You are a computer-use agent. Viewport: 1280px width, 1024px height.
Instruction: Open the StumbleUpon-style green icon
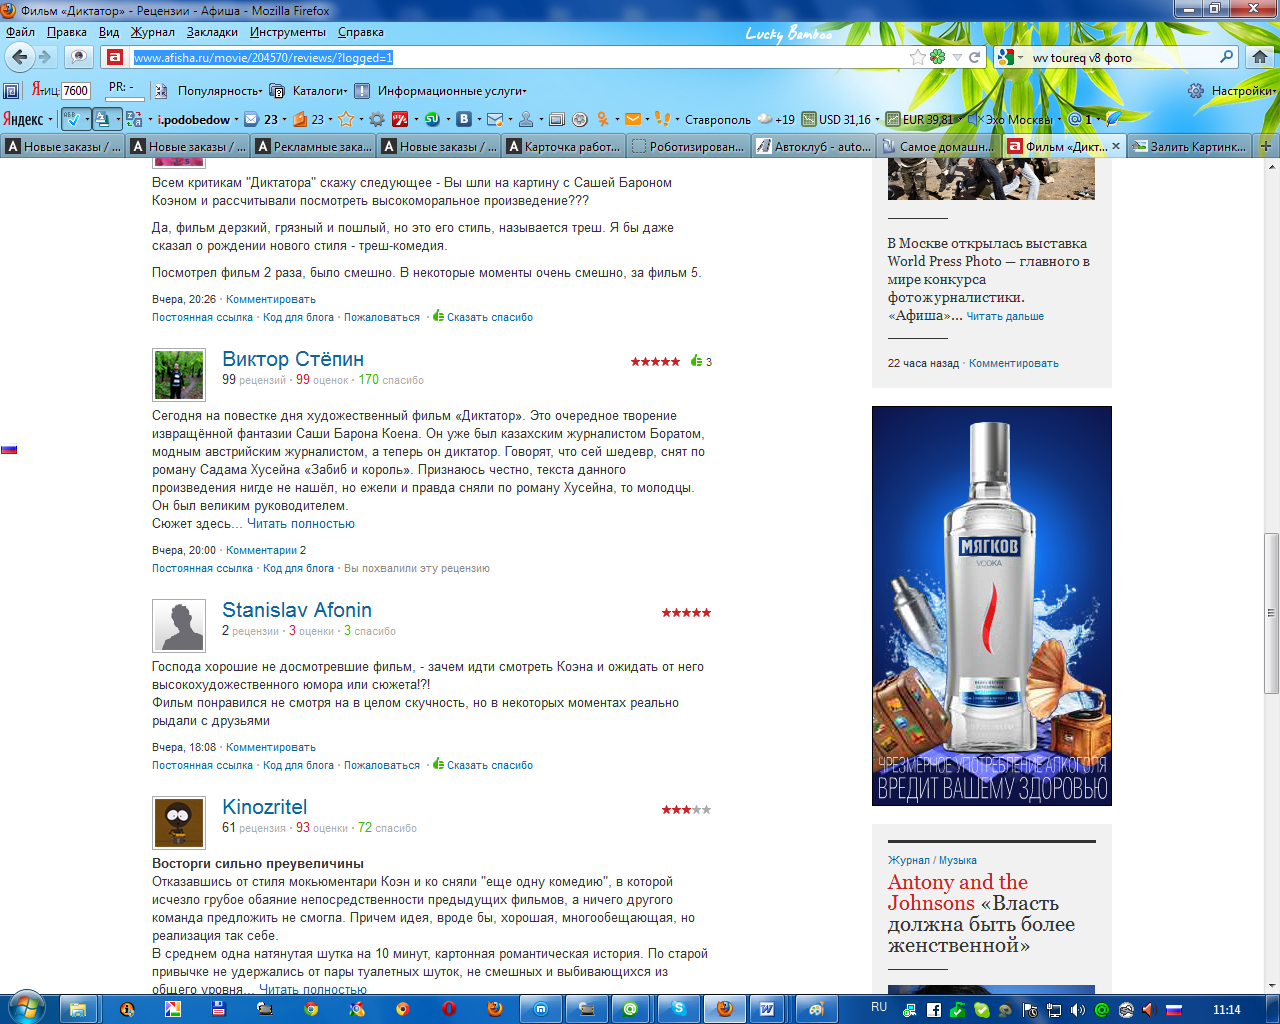click(432, 119)
